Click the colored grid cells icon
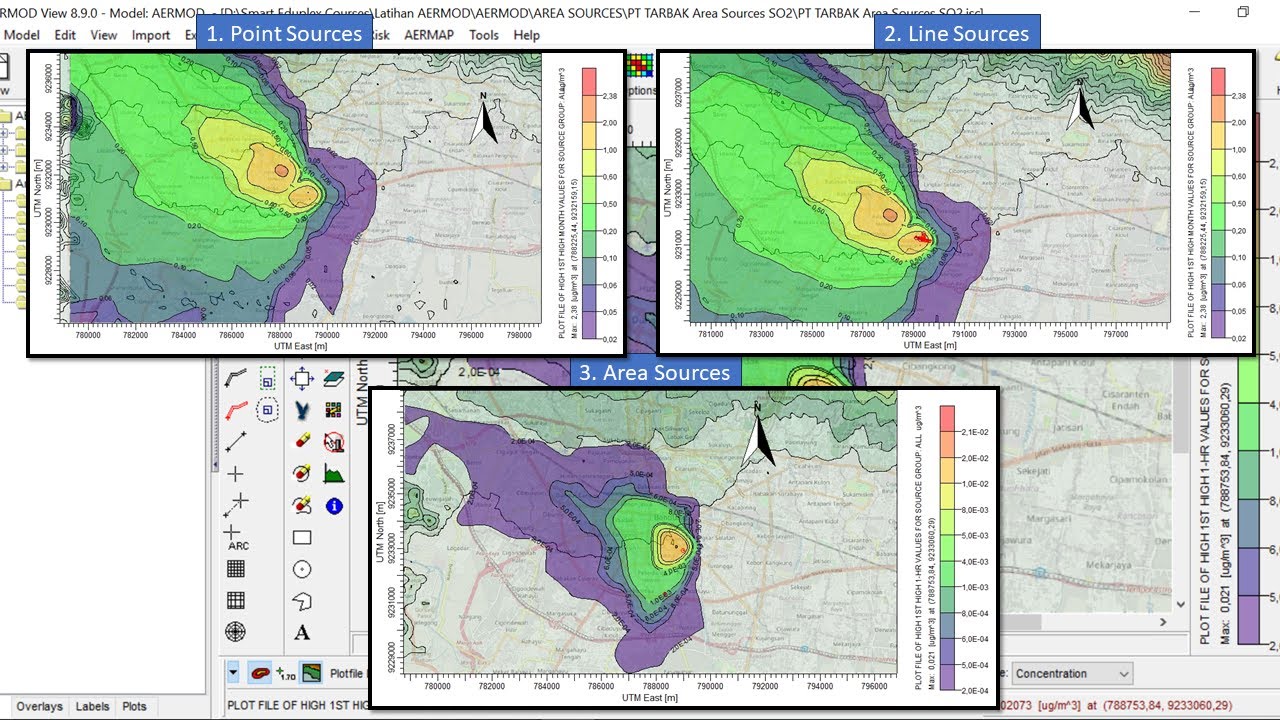 (334, 409)
